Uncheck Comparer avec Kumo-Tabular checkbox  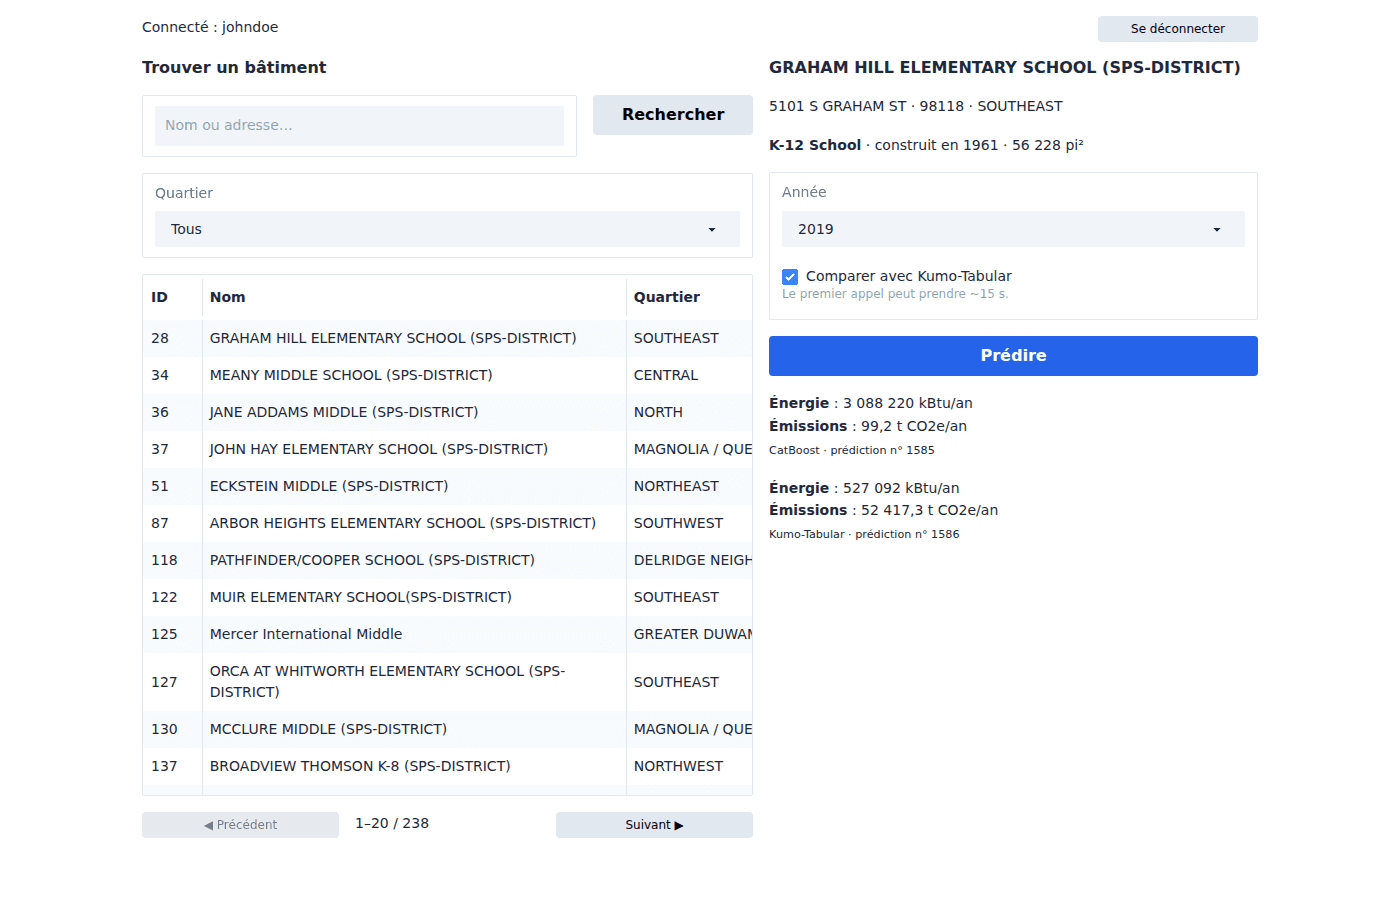[x=790, y=277]
